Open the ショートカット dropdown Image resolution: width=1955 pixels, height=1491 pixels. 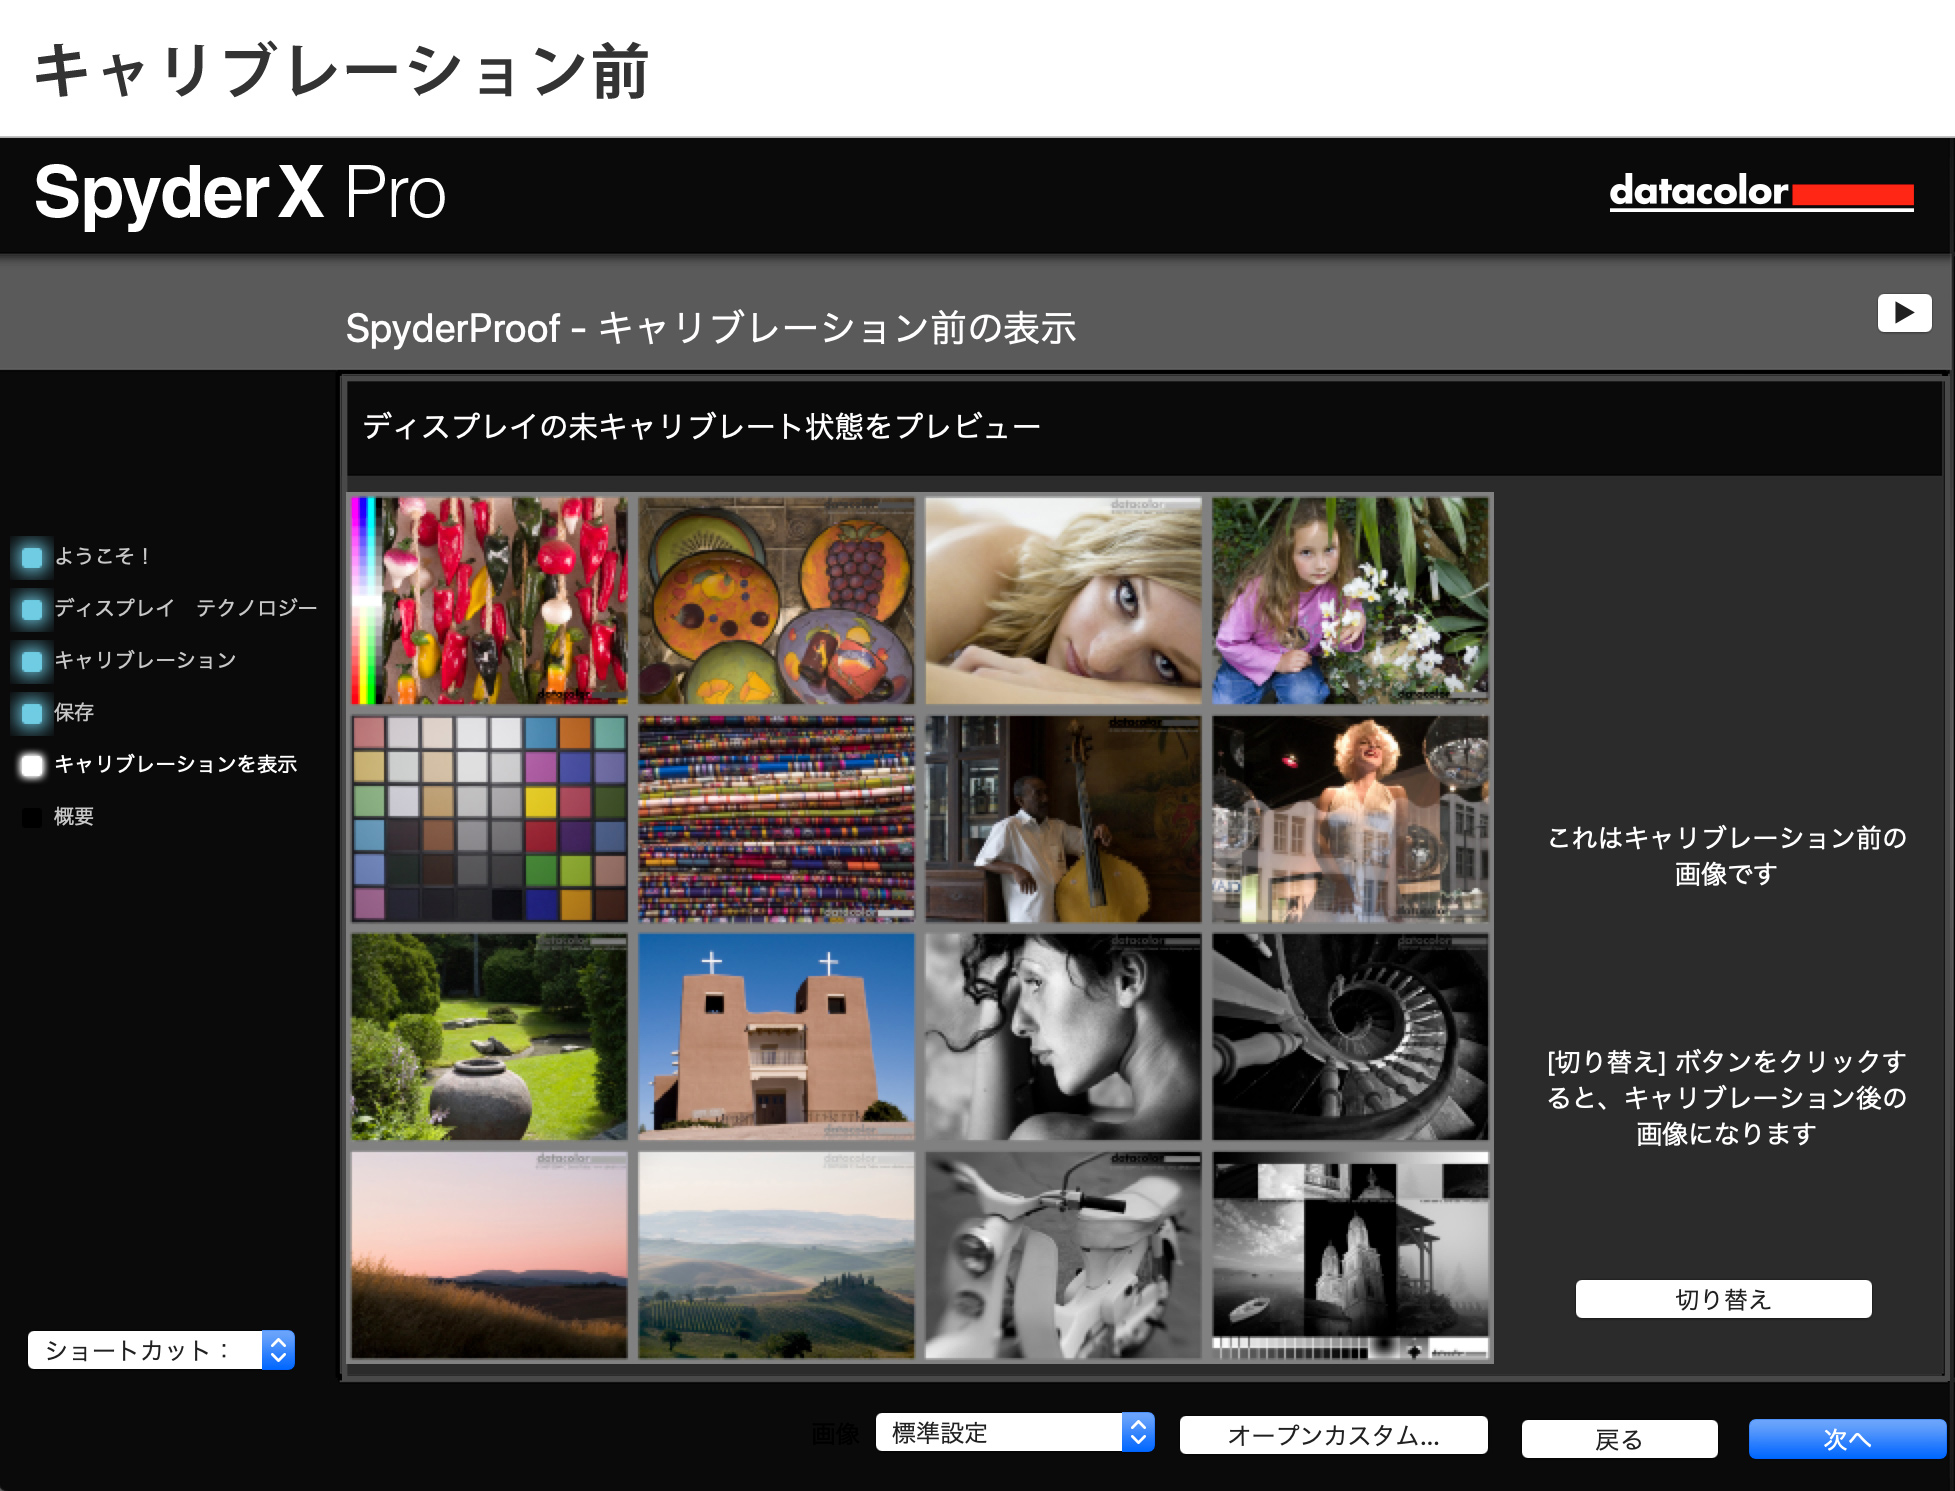coord(161,1350)
